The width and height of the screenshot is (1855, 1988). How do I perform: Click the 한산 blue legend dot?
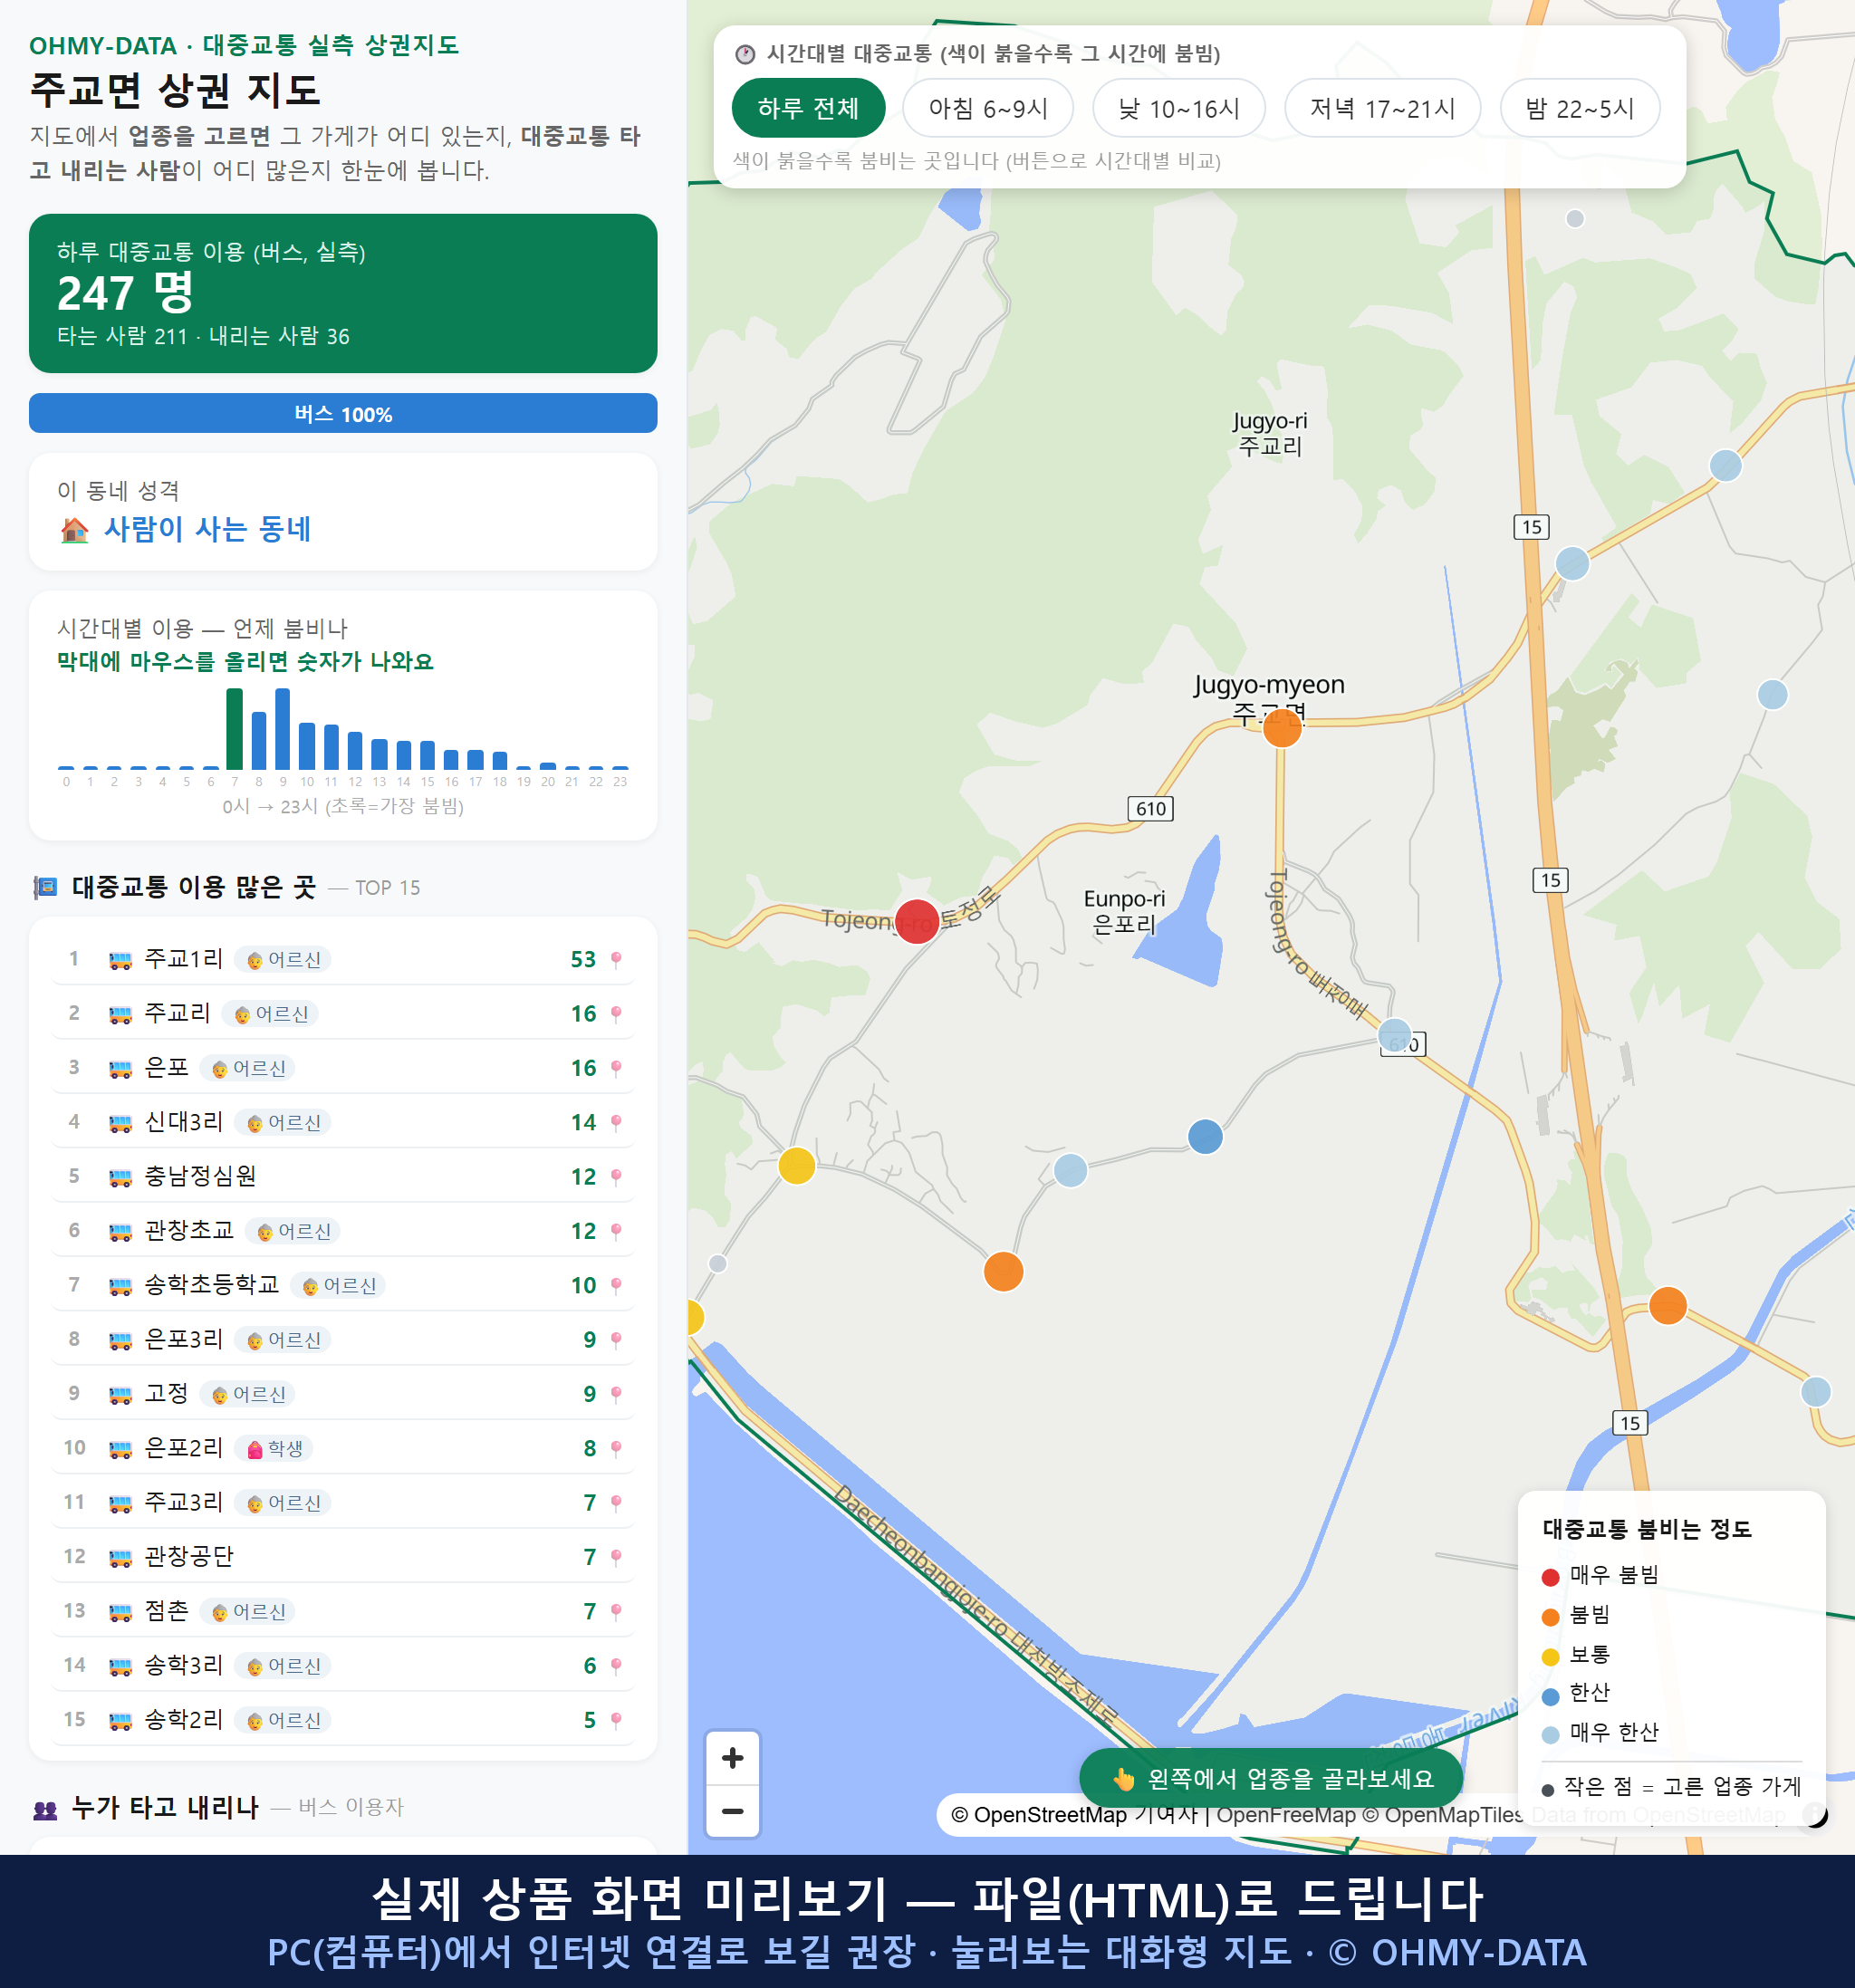[x=1550, y=1696]
